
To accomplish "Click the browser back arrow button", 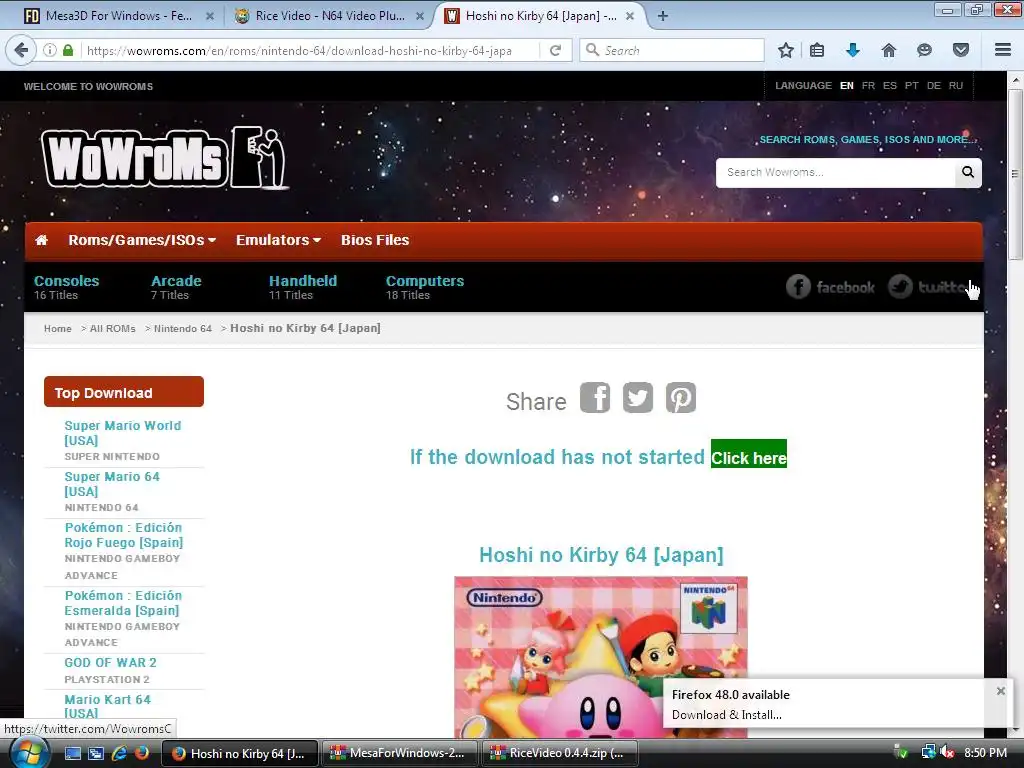I will (21, 50).
